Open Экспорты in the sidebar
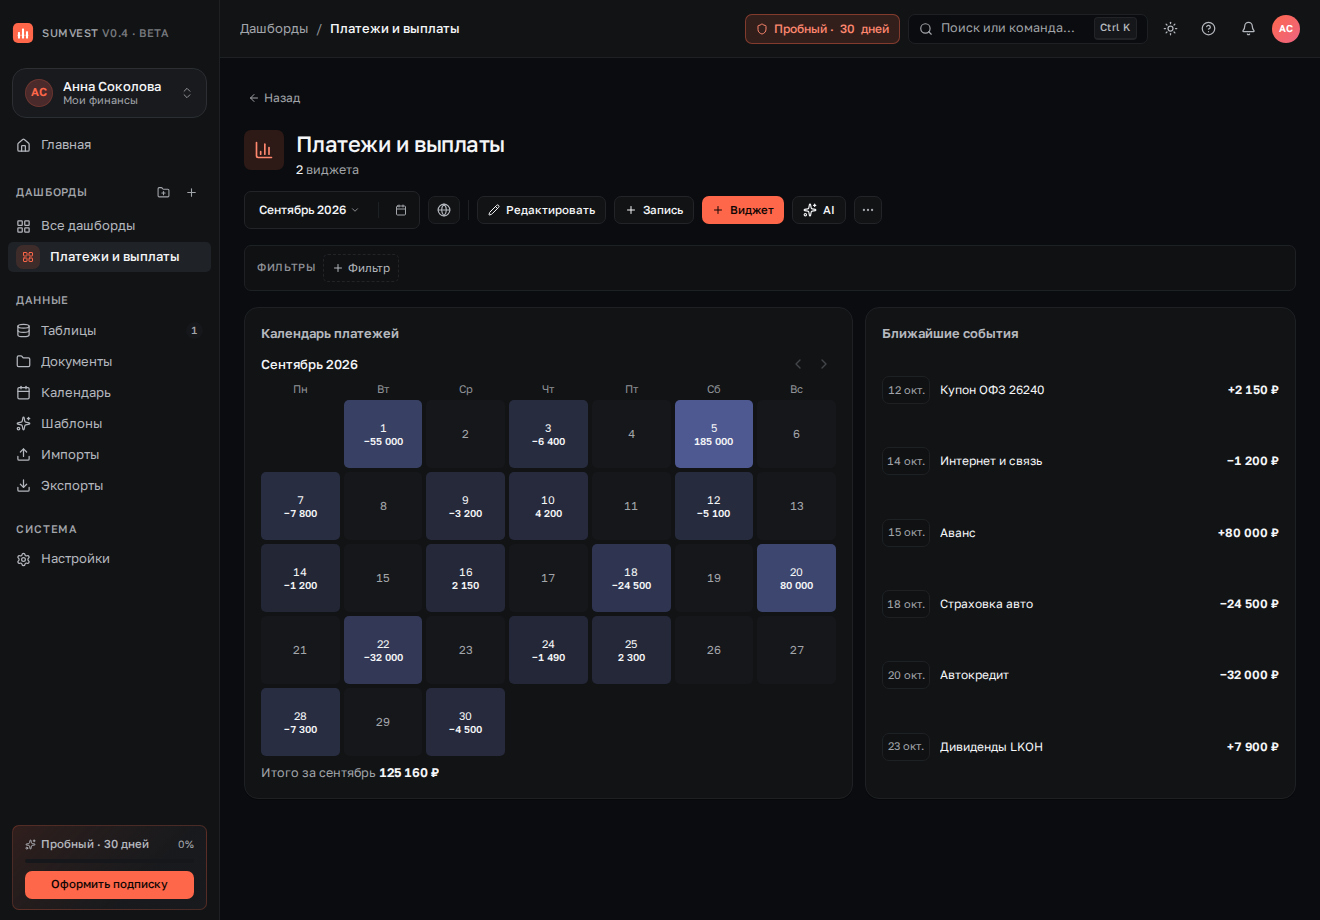This screenshot has height=920, width=1320. 109,486
